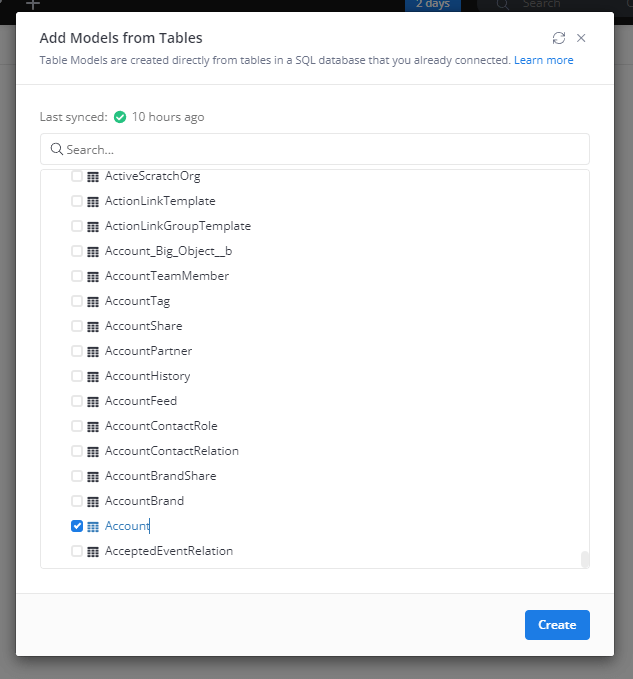Screen dimensions: 633x679
Task: Click the table list scrollbar thumb
Action: 585,559
